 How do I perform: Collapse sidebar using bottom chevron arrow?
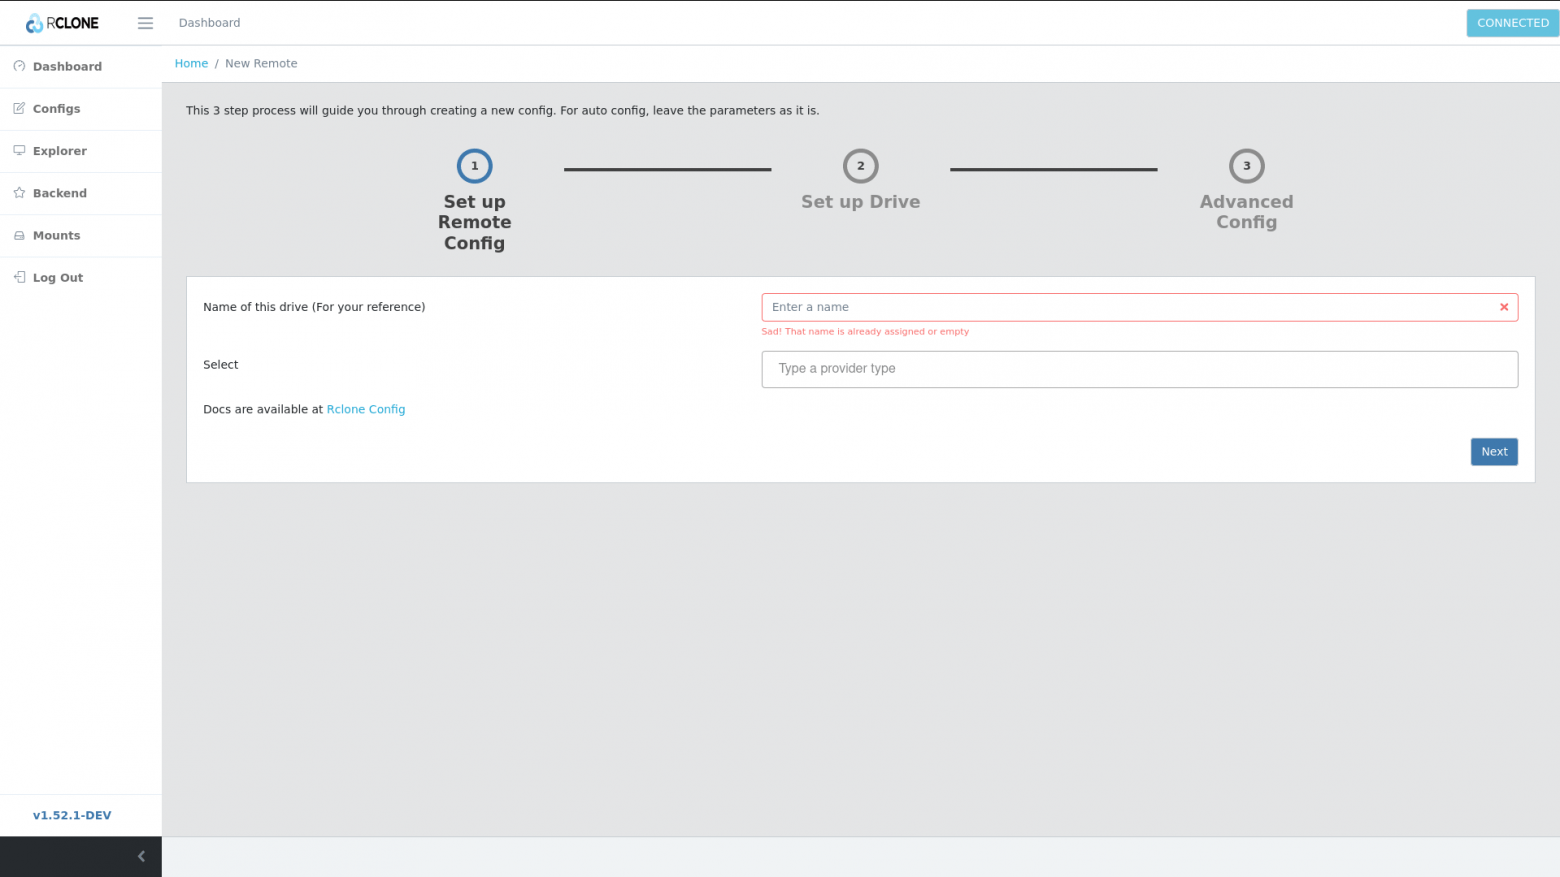141,856
